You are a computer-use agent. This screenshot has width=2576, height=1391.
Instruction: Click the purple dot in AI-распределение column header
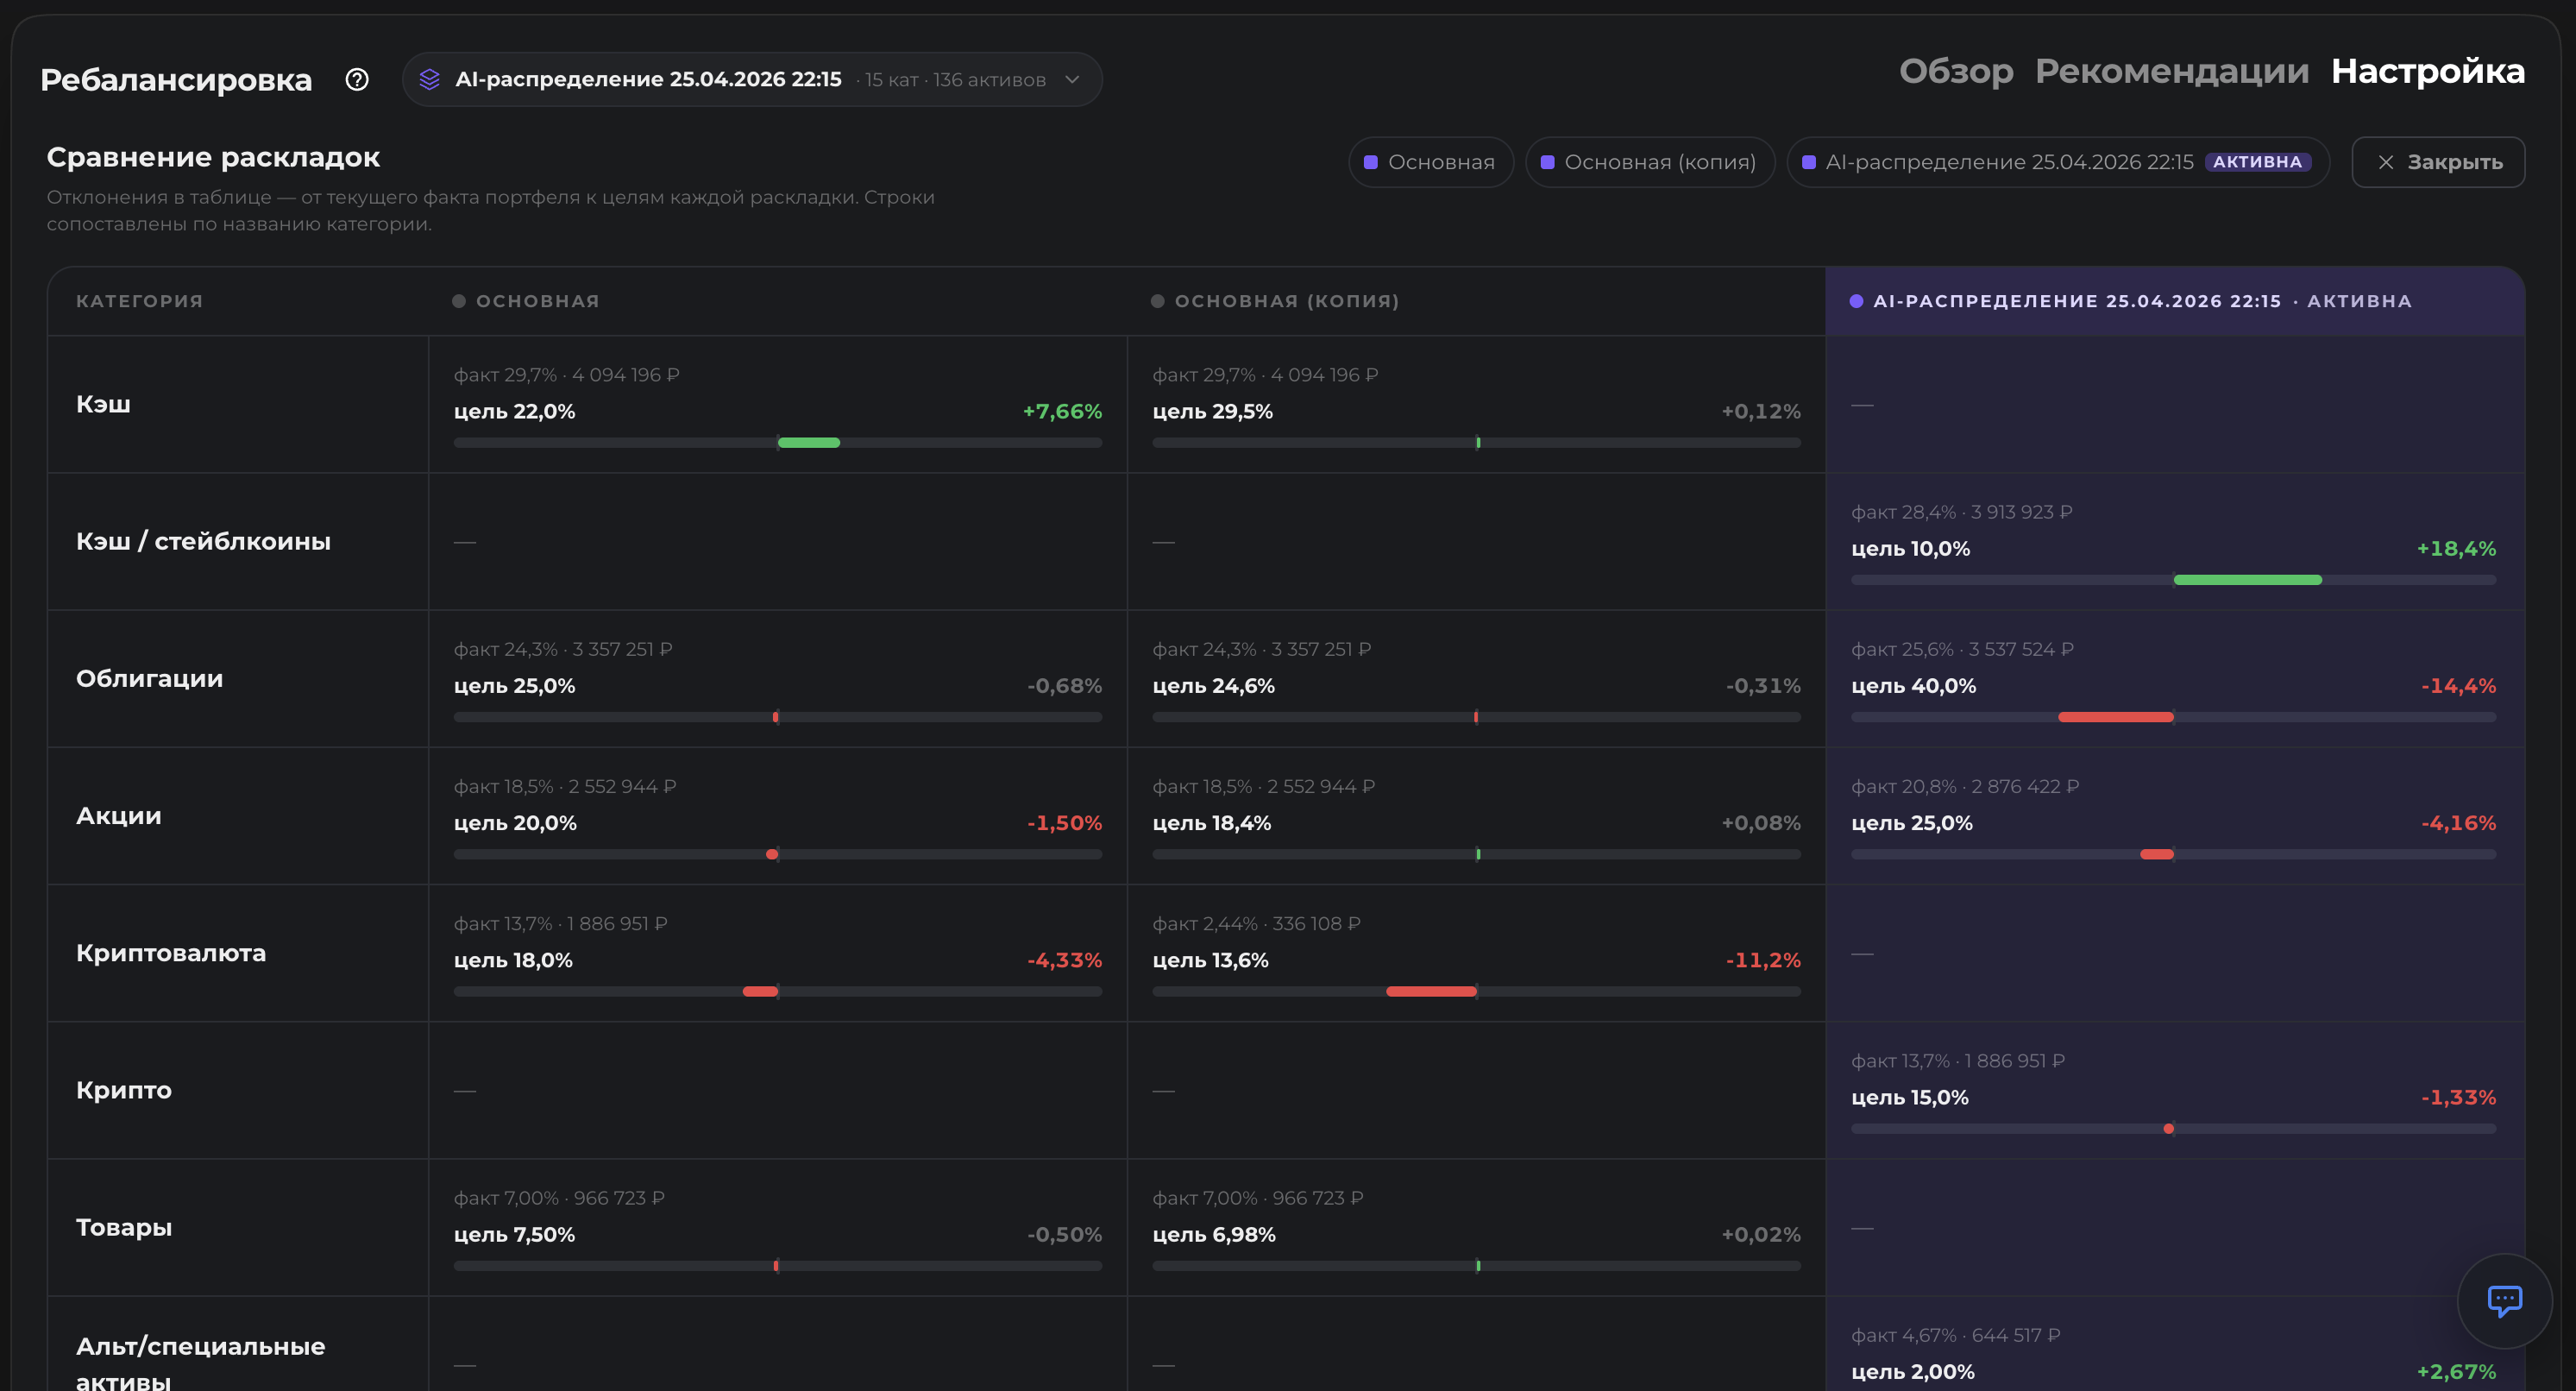(x=1856, y=301)
